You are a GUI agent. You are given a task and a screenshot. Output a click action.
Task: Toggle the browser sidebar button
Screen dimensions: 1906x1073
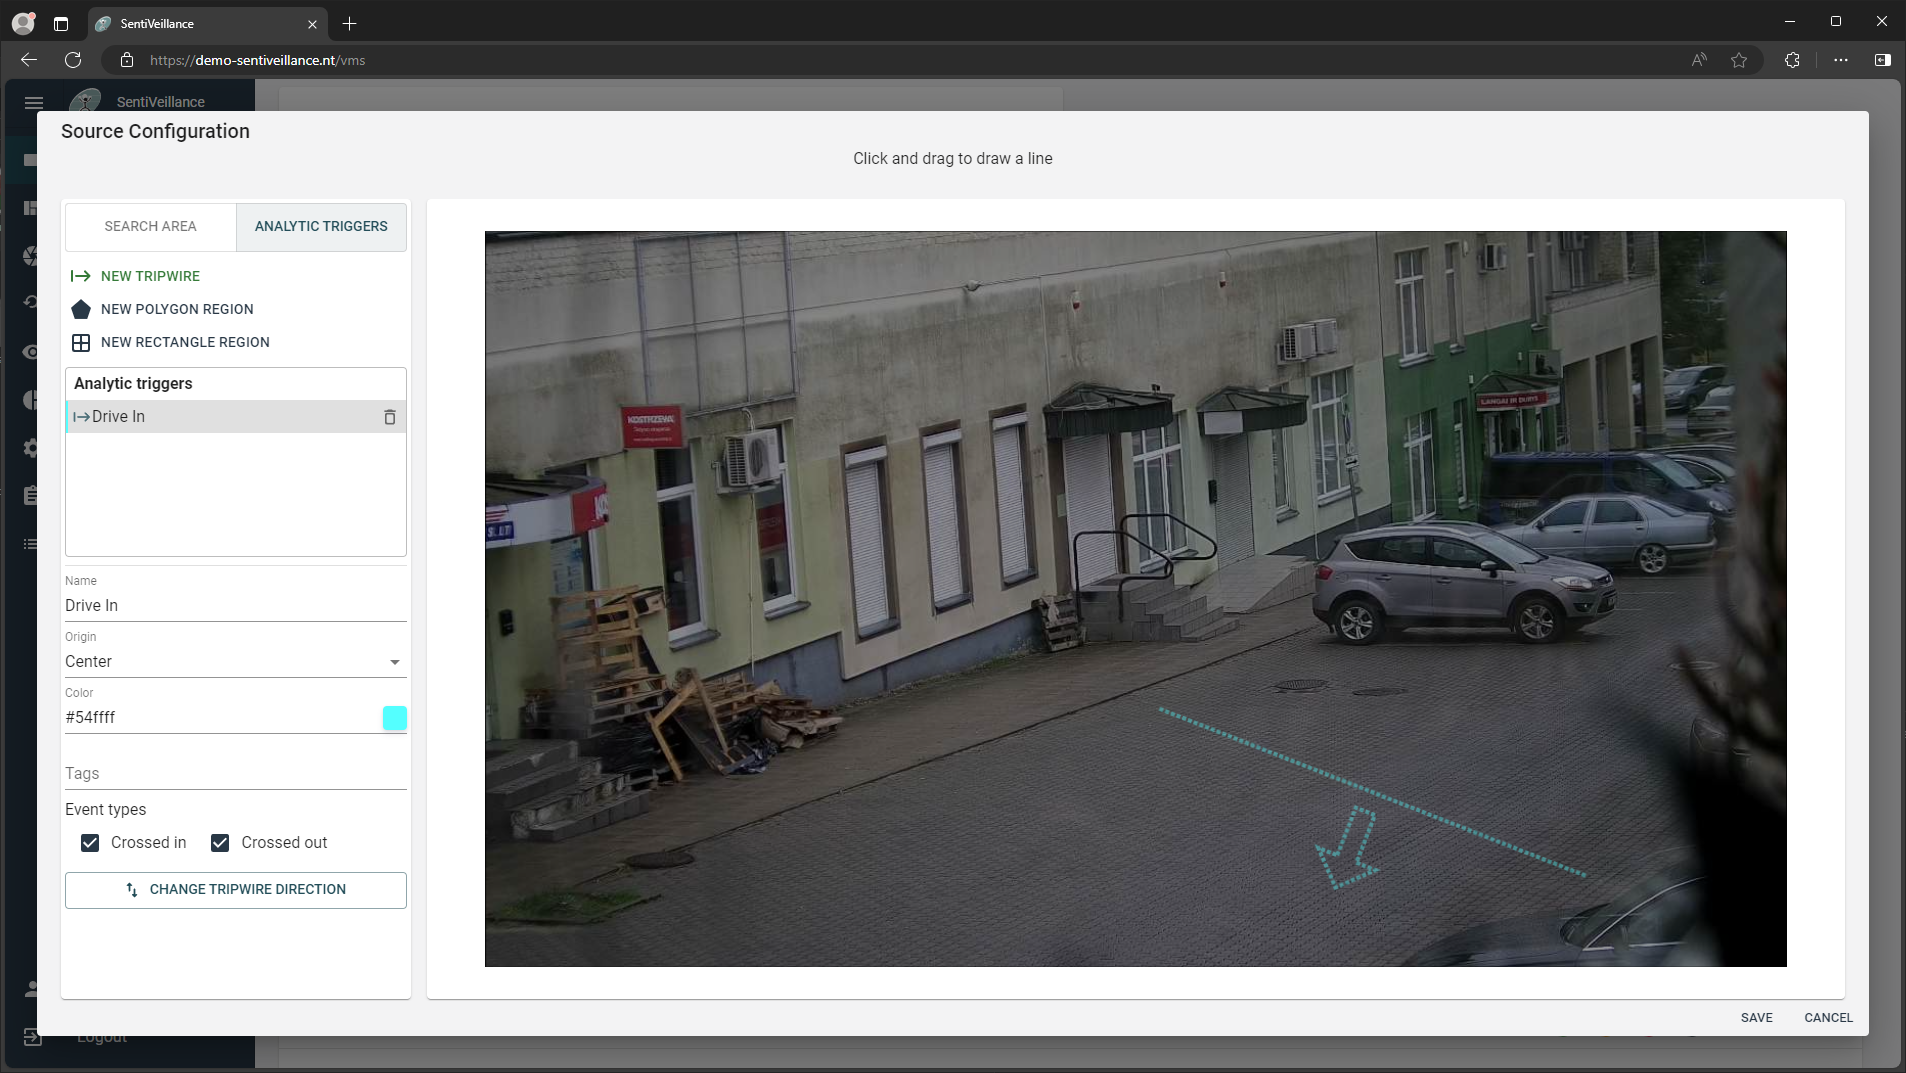pyautogui.click(x=1882, y=60)
